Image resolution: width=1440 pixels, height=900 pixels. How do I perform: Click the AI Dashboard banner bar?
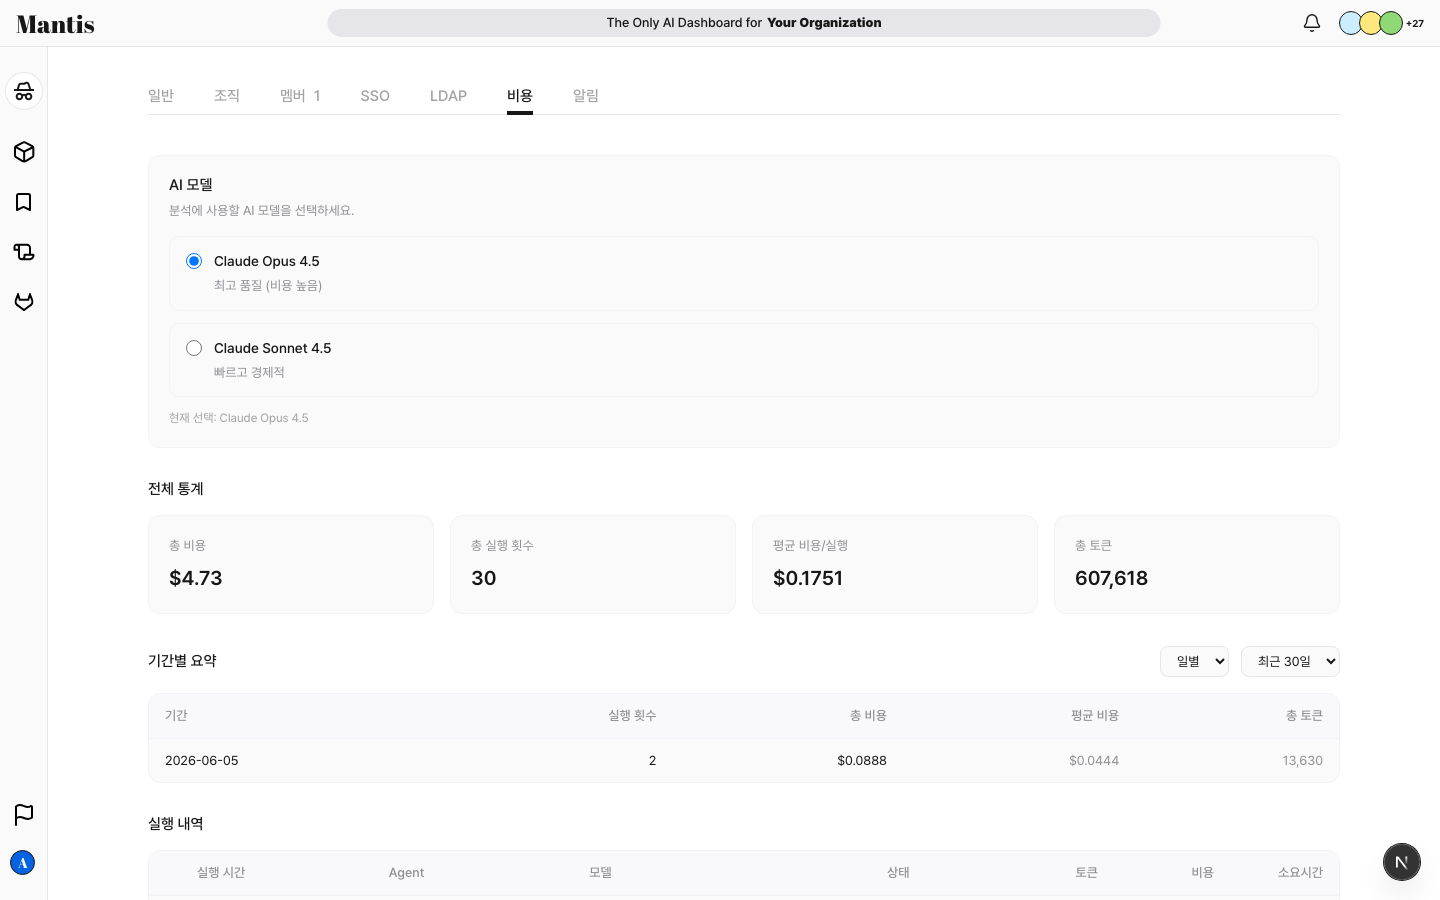coord(744,23)
